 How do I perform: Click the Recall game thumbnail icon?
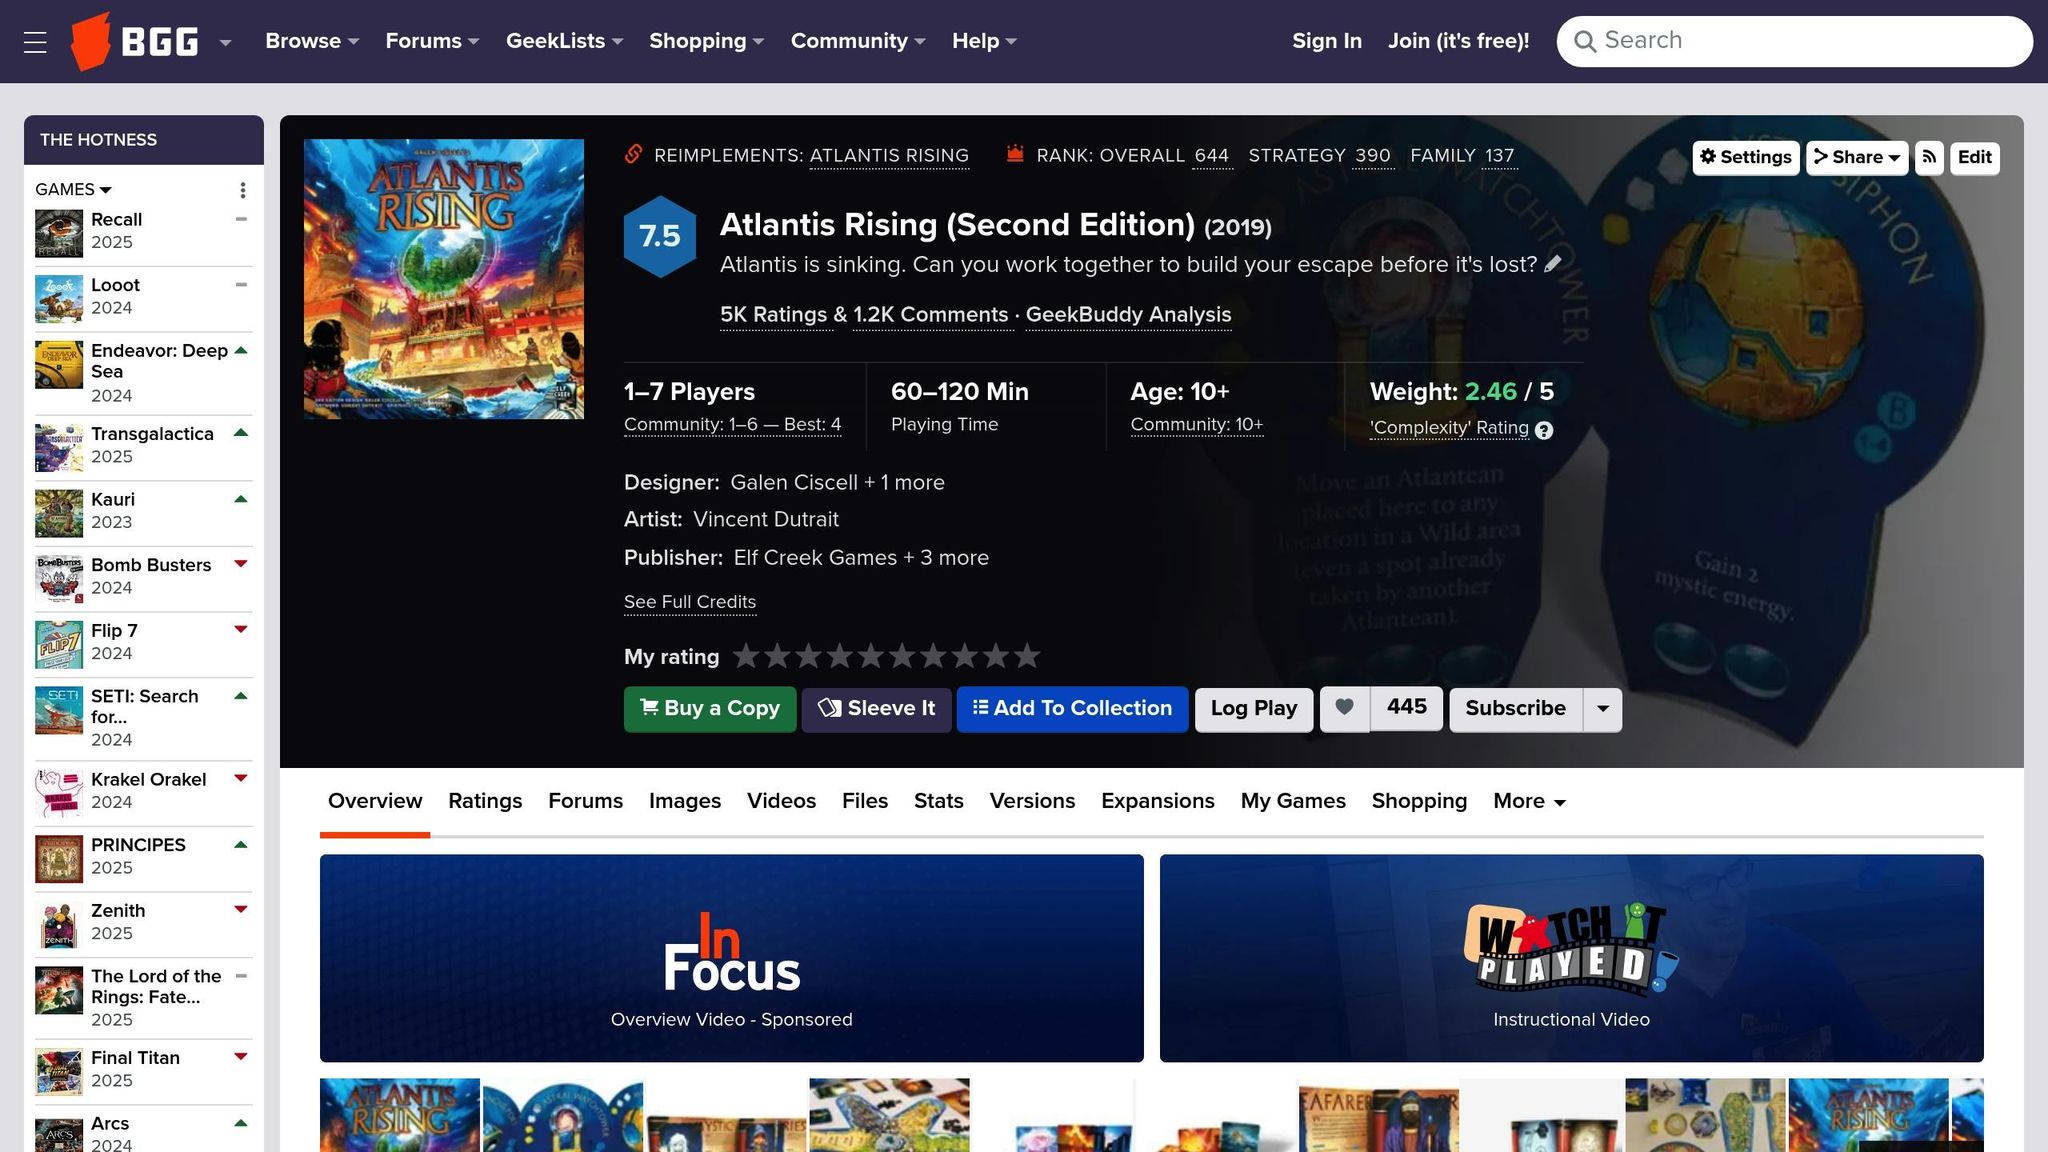tap(59, 233)
